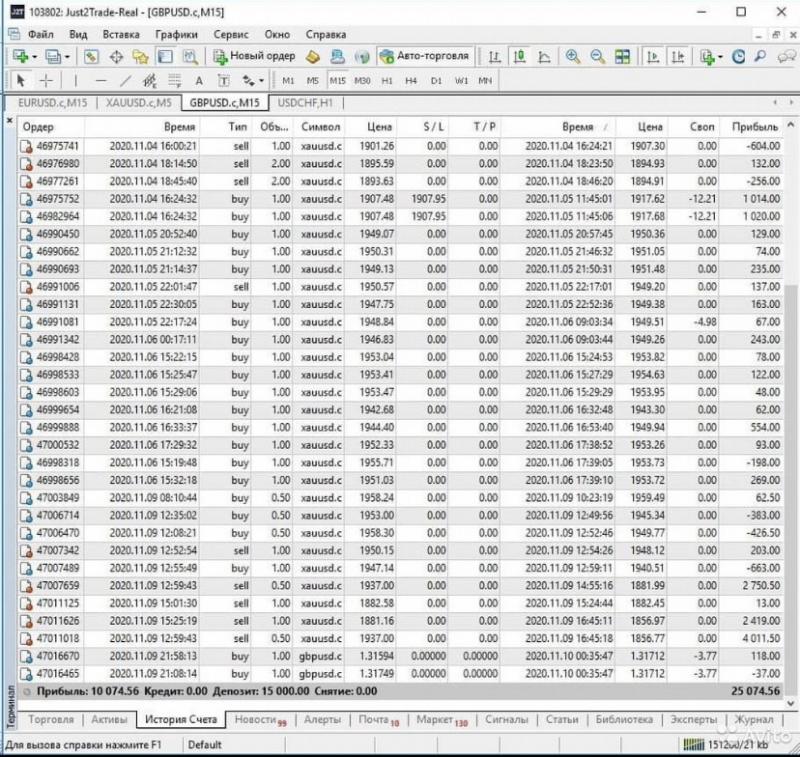This screenshot has width=800, height=757.
Task: Open the Графики menu
Action: tap(176, 35)
